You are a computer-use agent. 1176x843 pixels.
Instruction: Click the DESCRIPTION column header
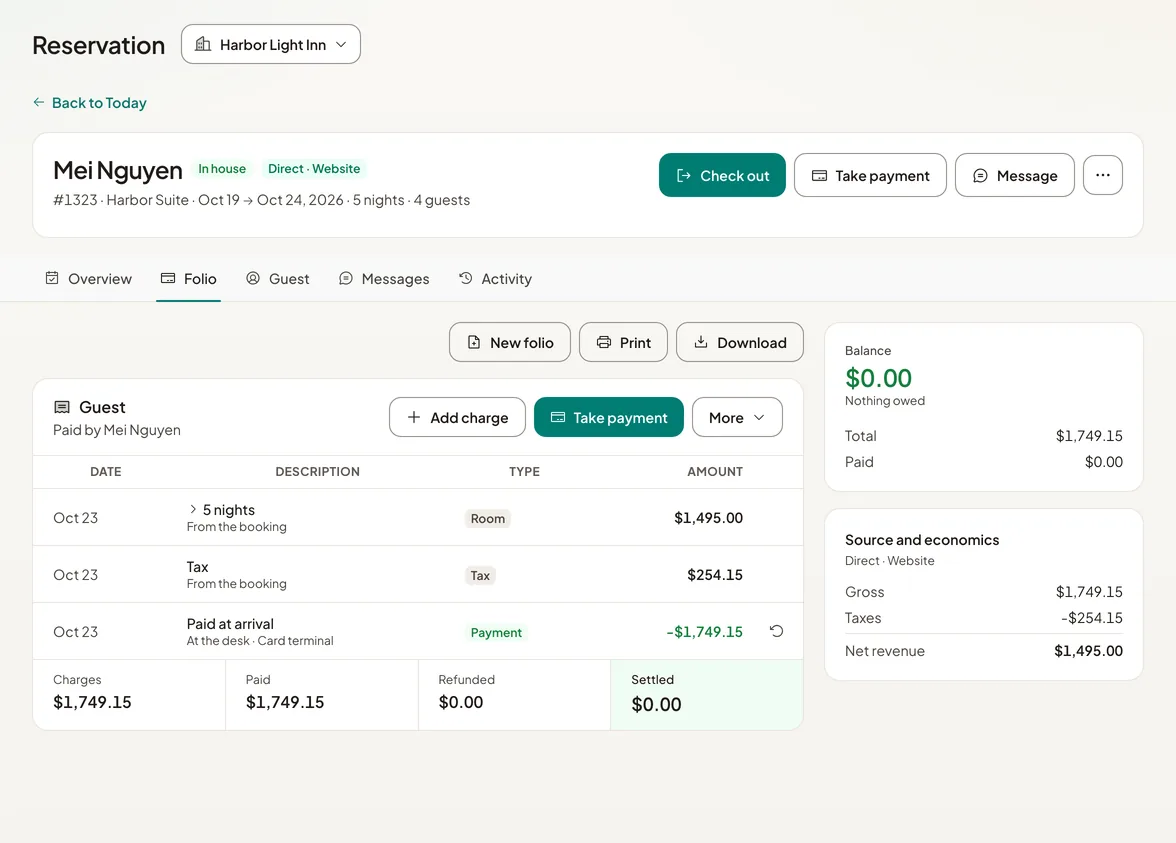(317, 472)
